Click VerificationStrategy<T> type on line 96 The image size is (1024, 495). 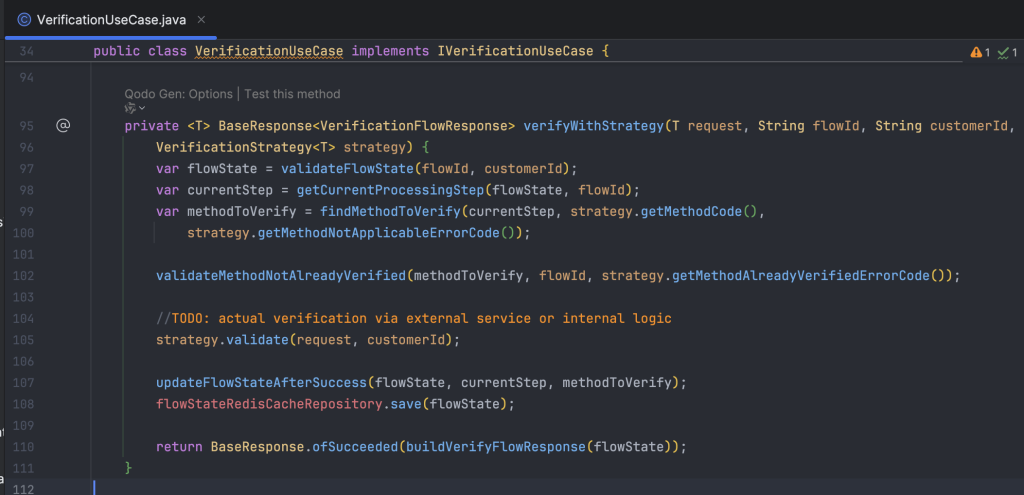pos(246,147)
